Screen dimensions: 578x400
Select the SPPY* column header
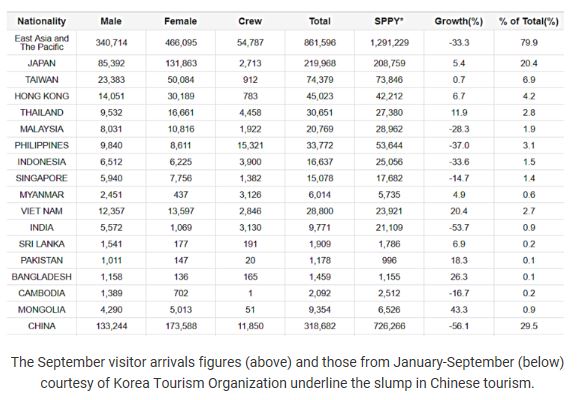tap(389, 21)
